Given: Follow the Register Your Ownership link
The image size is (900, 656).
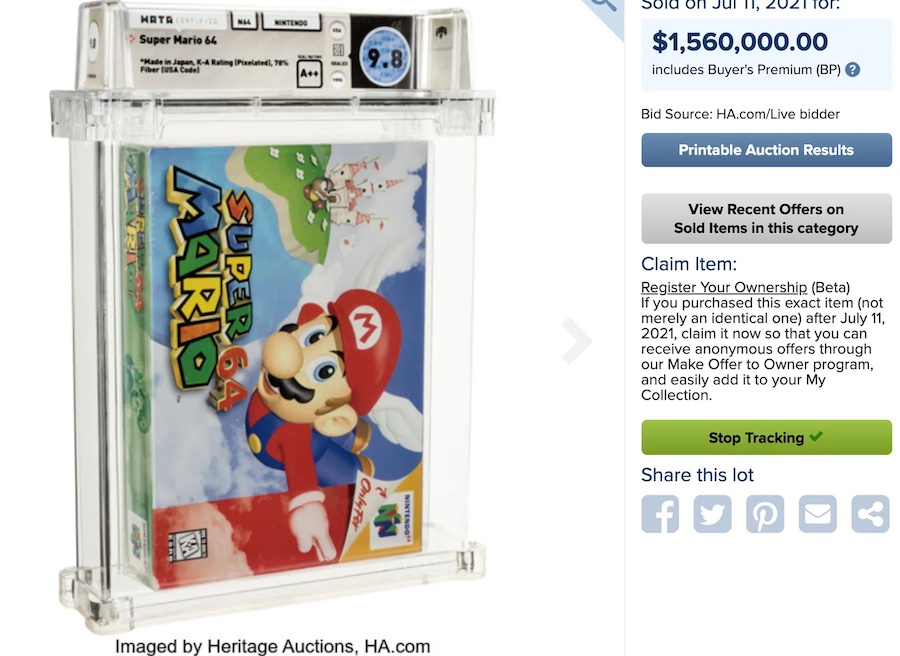Looking at the screenshot, I should [x=724, y=287].
